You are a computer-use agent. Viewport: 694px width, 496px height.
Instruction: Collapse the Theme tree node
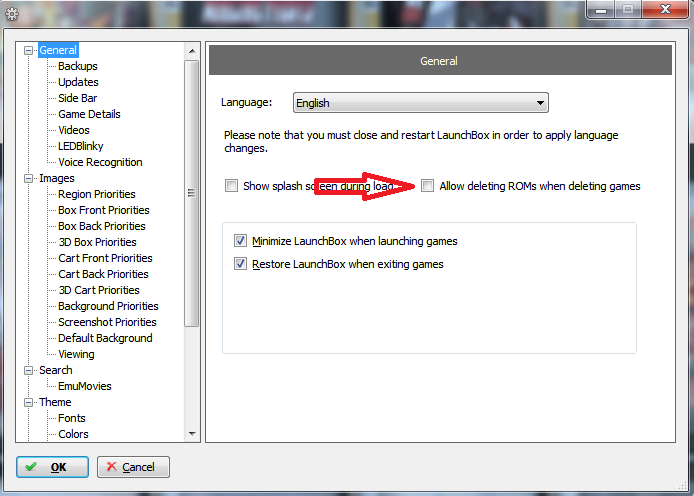coord(29,403)
